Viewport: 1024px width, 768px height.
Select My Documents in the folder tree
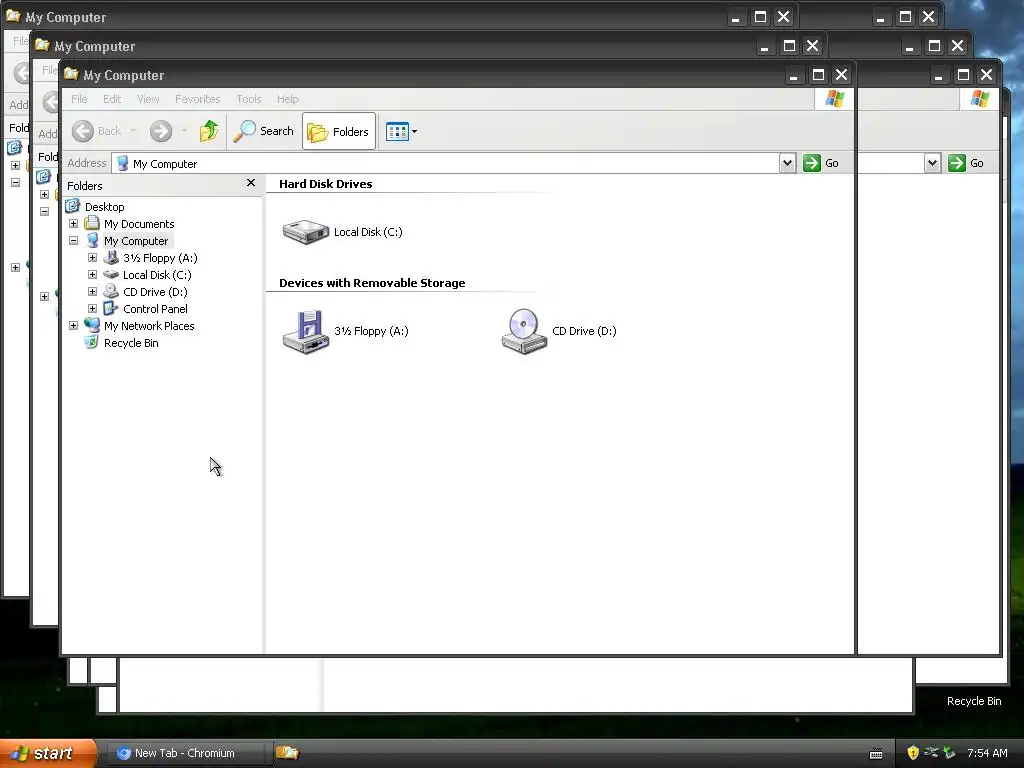click(139, 224)
